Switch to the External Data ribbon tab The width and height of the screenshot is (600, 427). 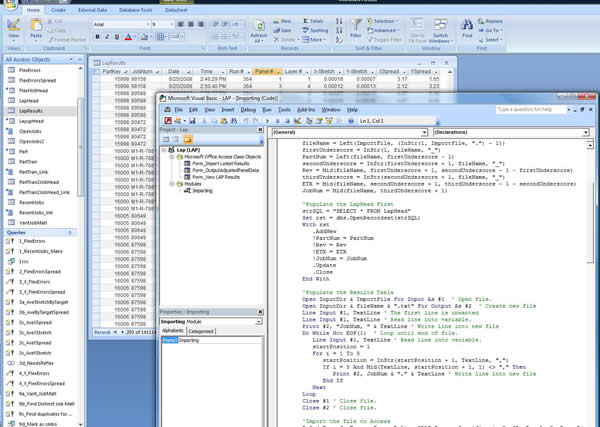(x=93, y=10)
